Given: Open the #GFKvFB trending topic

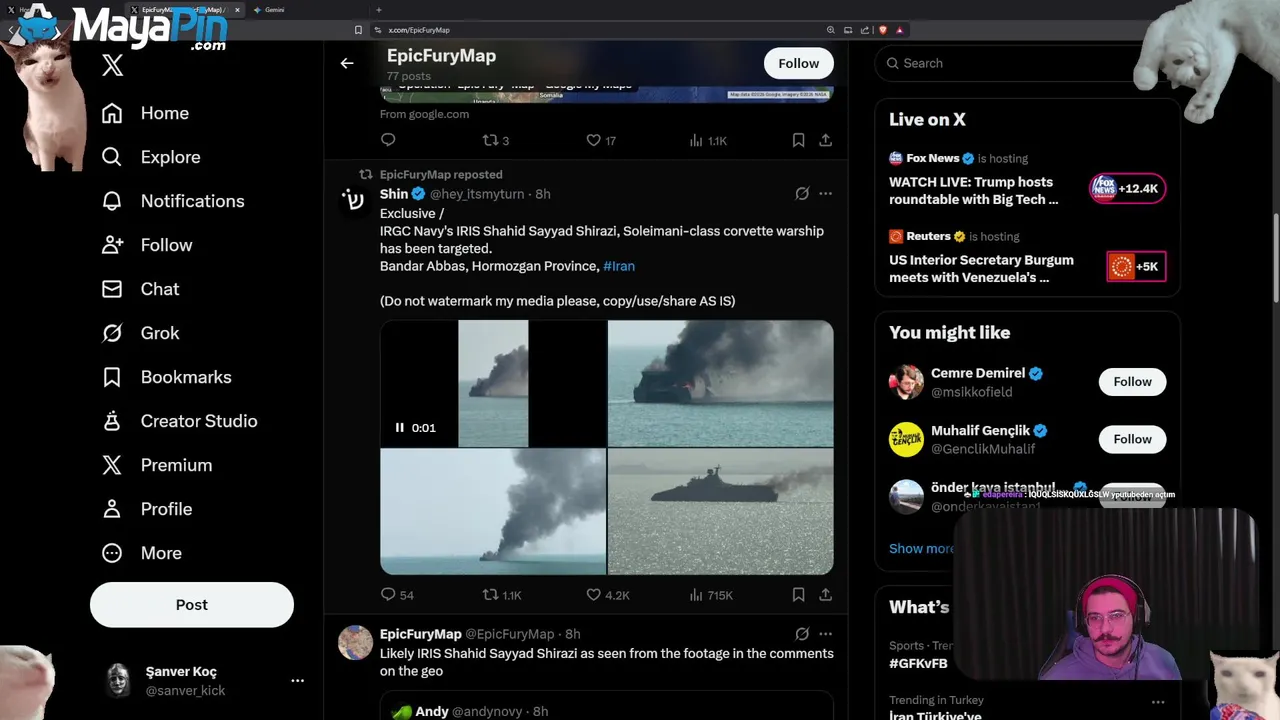Looking at the screenshot, I should click(x=918, y=663).
